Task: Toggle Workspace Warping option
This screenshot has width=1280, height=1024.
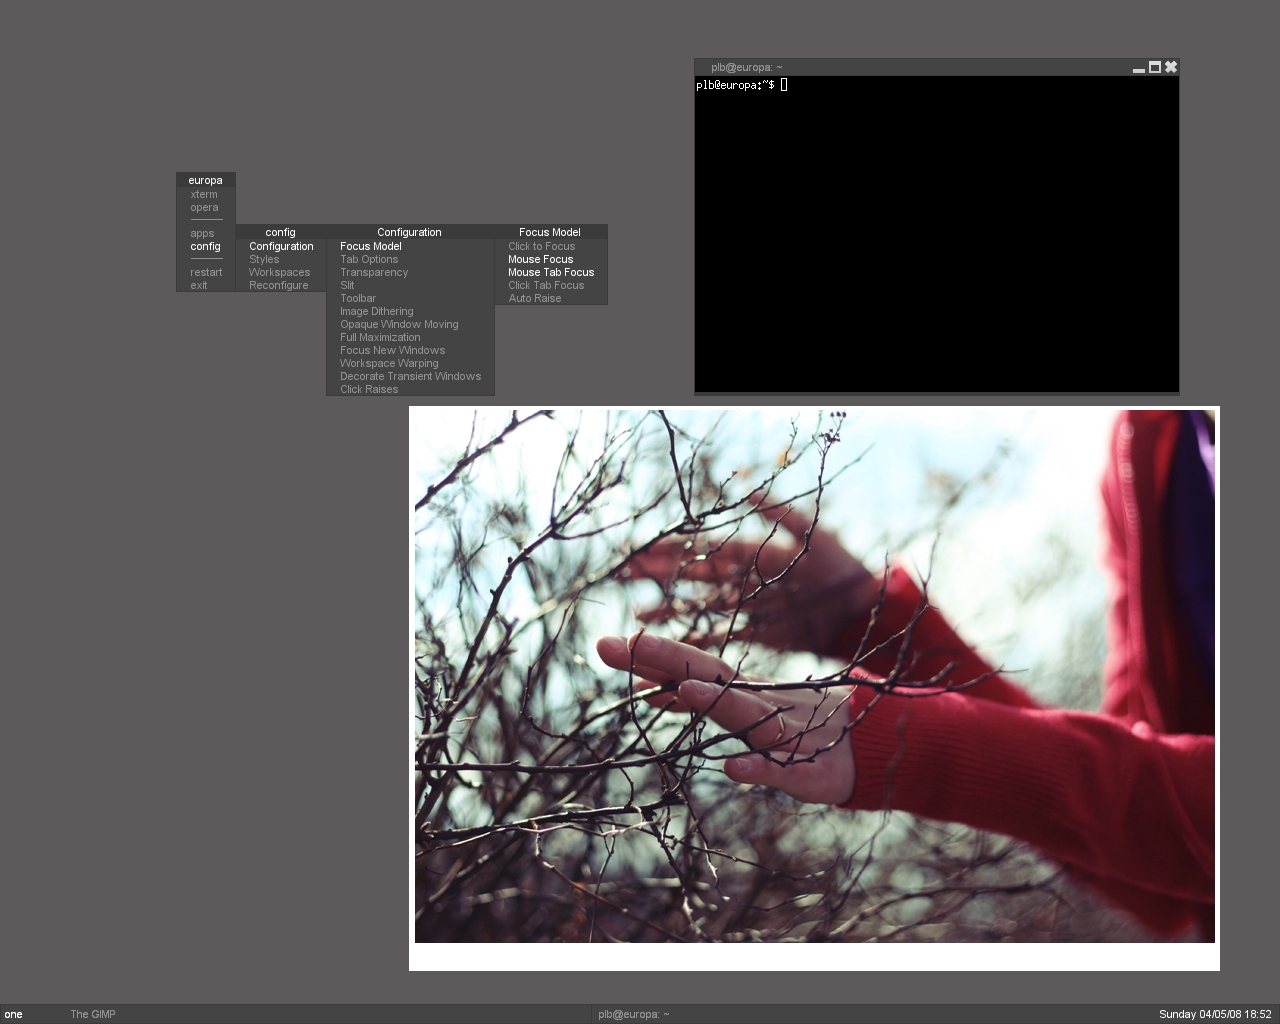Action: click(x=410, y=364)
